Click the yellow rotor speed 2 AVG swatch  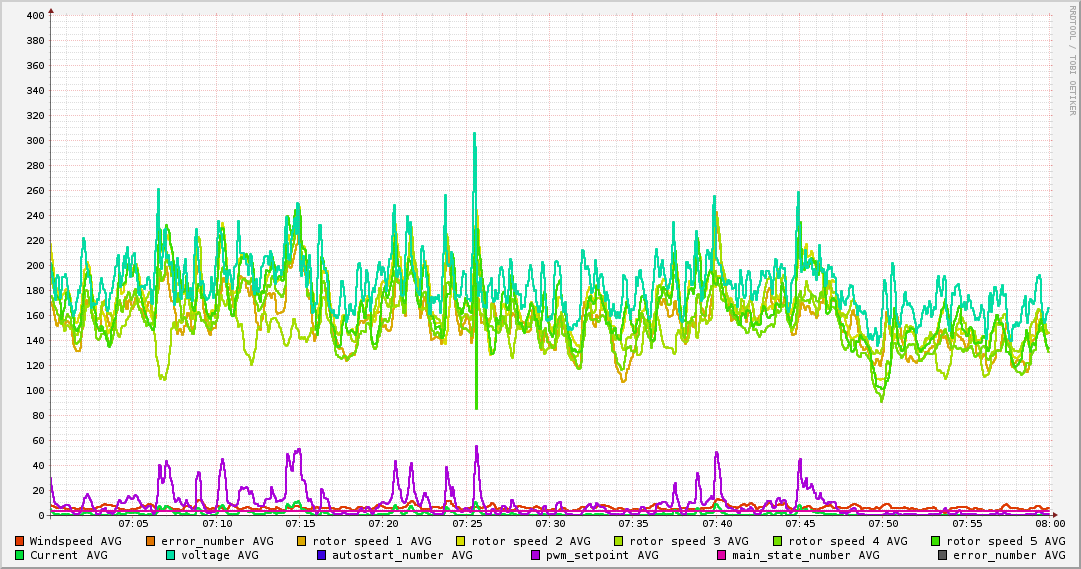tap(461, 541)
